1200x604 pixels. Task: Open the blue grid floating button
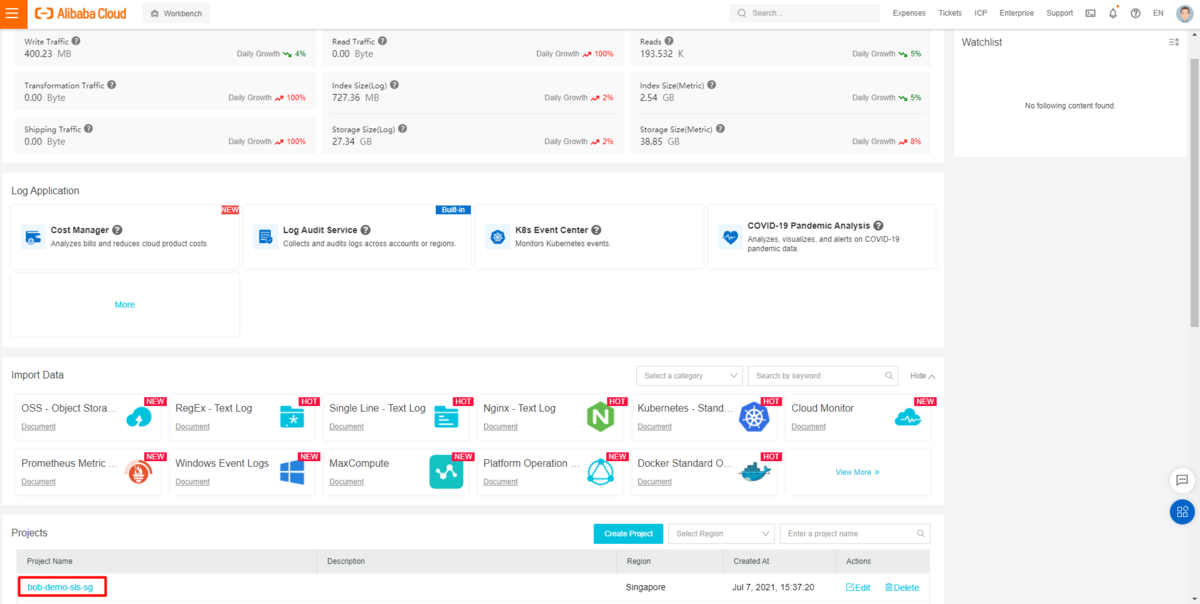coord(1182,512)
